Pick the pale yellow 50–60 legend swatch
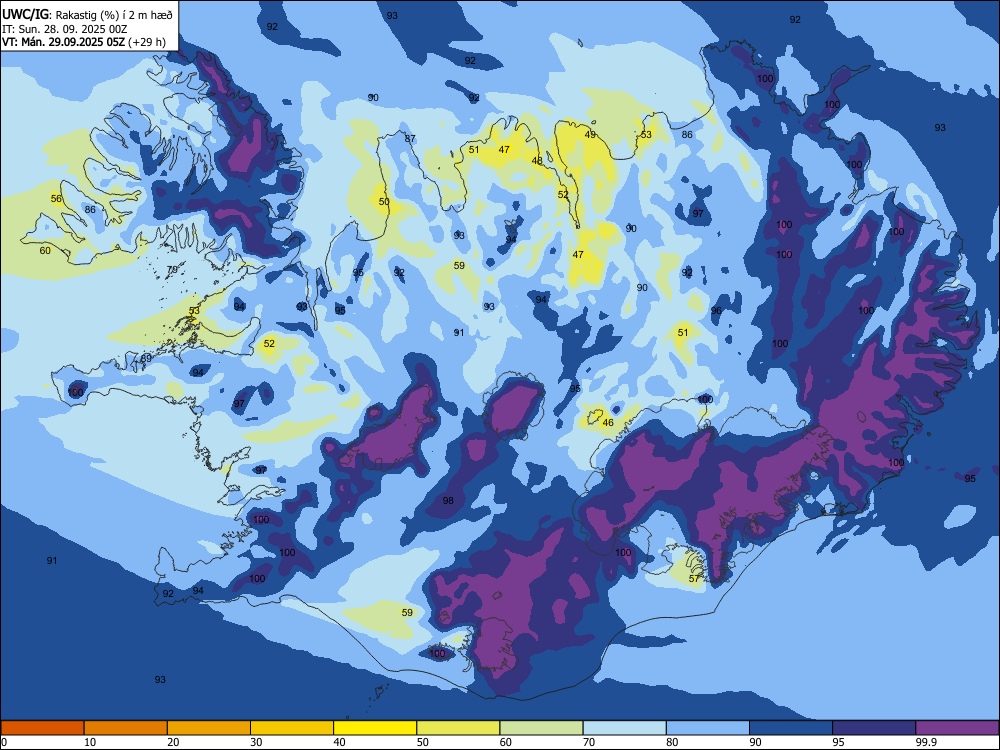Viewport: 1000px width, 750px height. coord(458,728)
